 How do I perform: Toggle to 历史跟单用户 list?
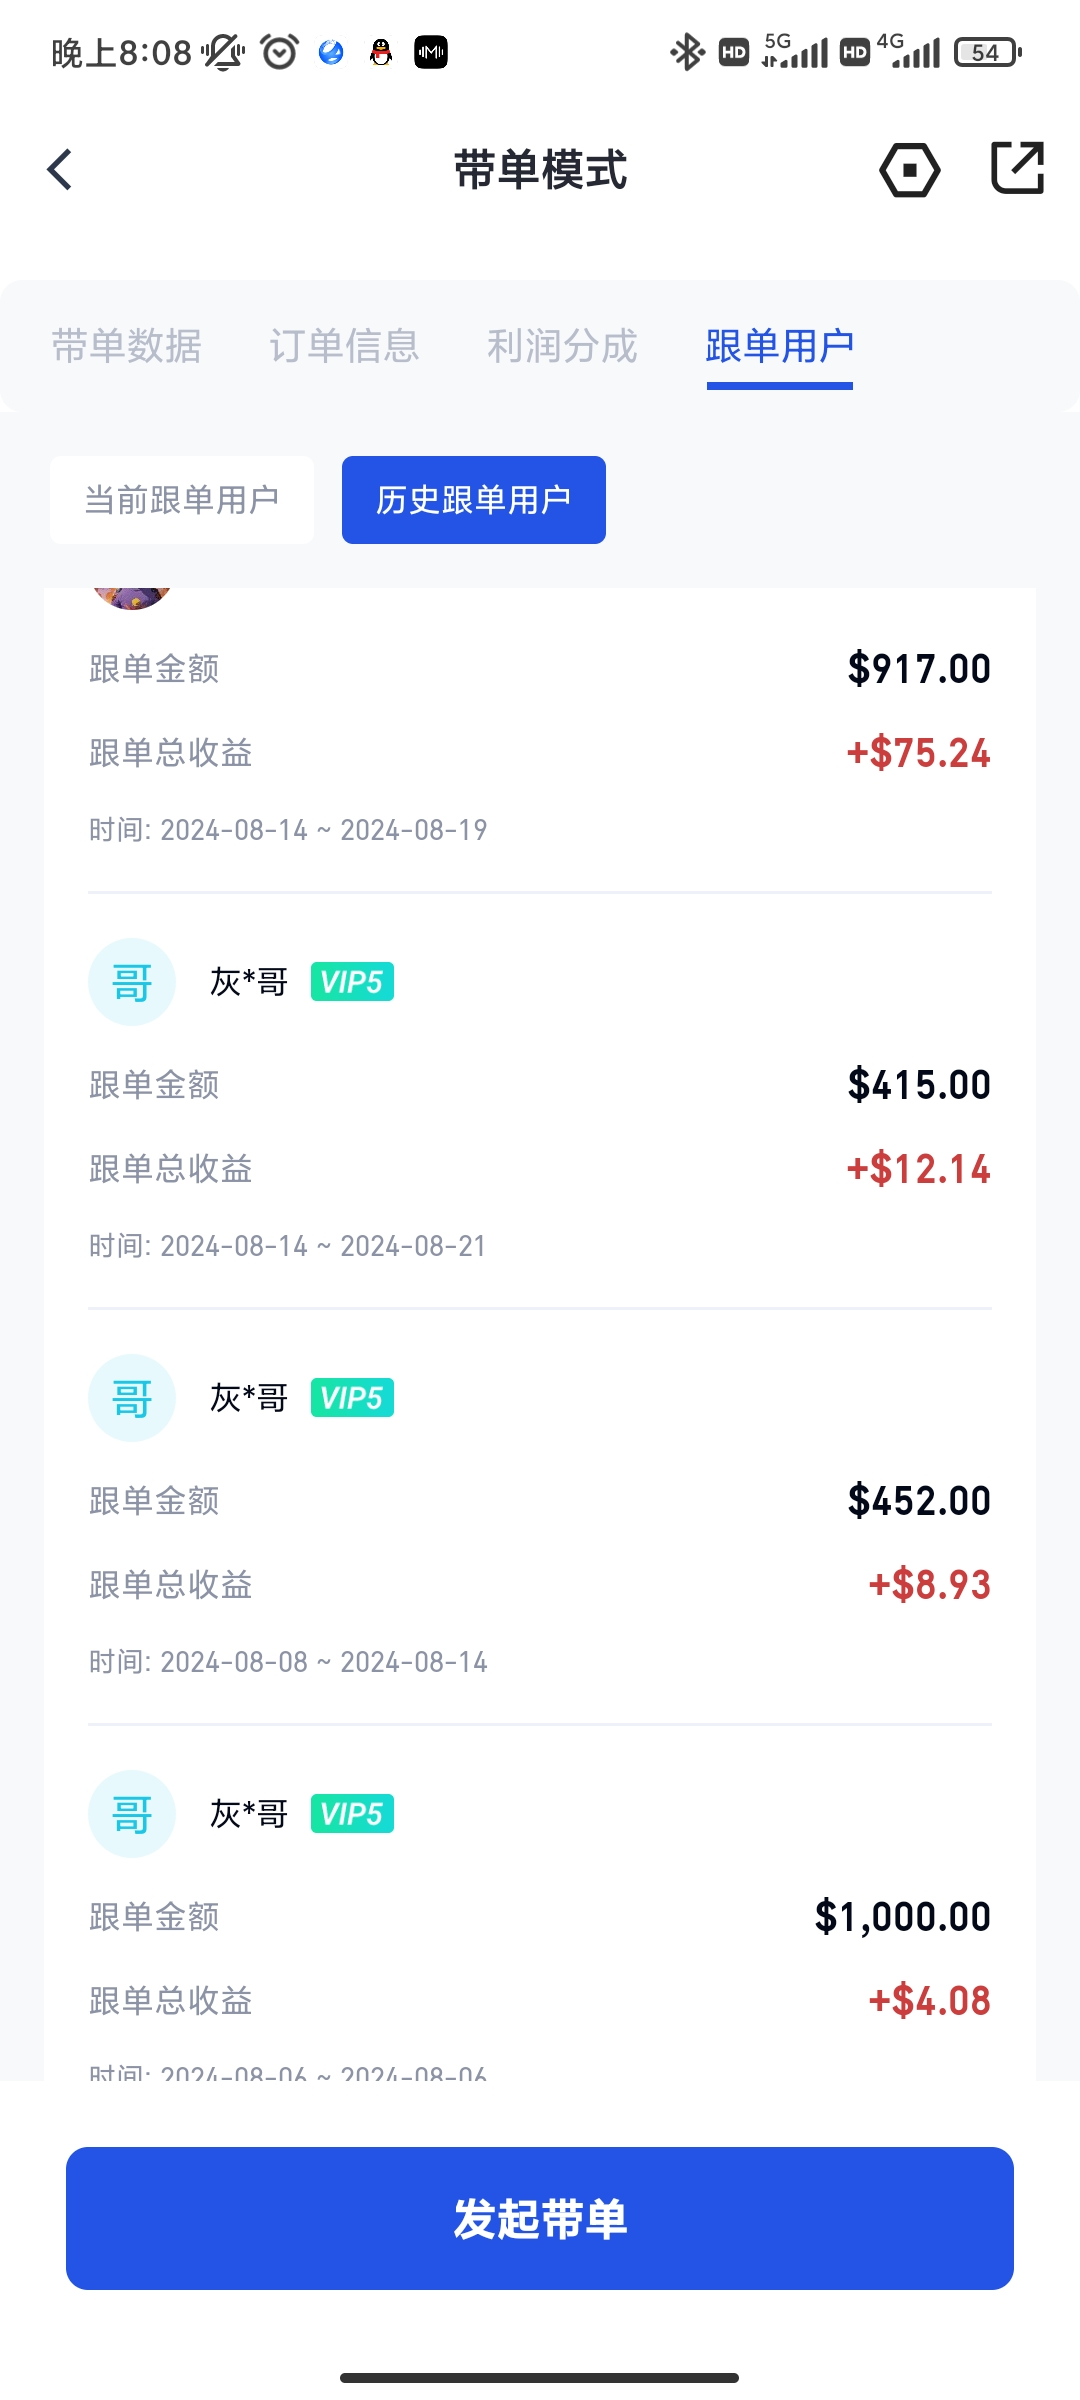pos(474,500)
